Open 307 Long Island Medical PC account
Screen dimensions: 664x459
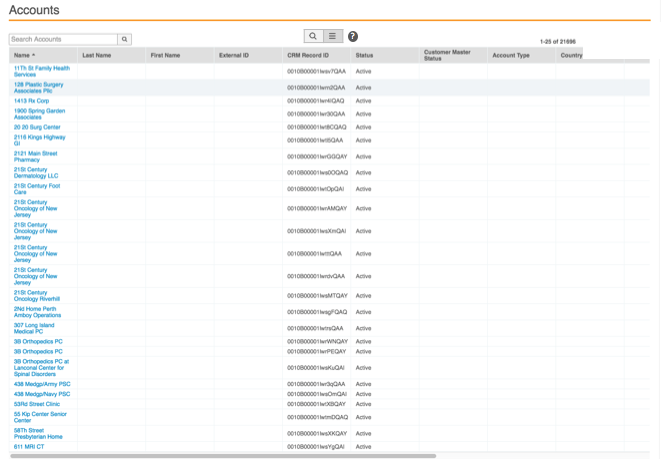click(x=34, y=328)
